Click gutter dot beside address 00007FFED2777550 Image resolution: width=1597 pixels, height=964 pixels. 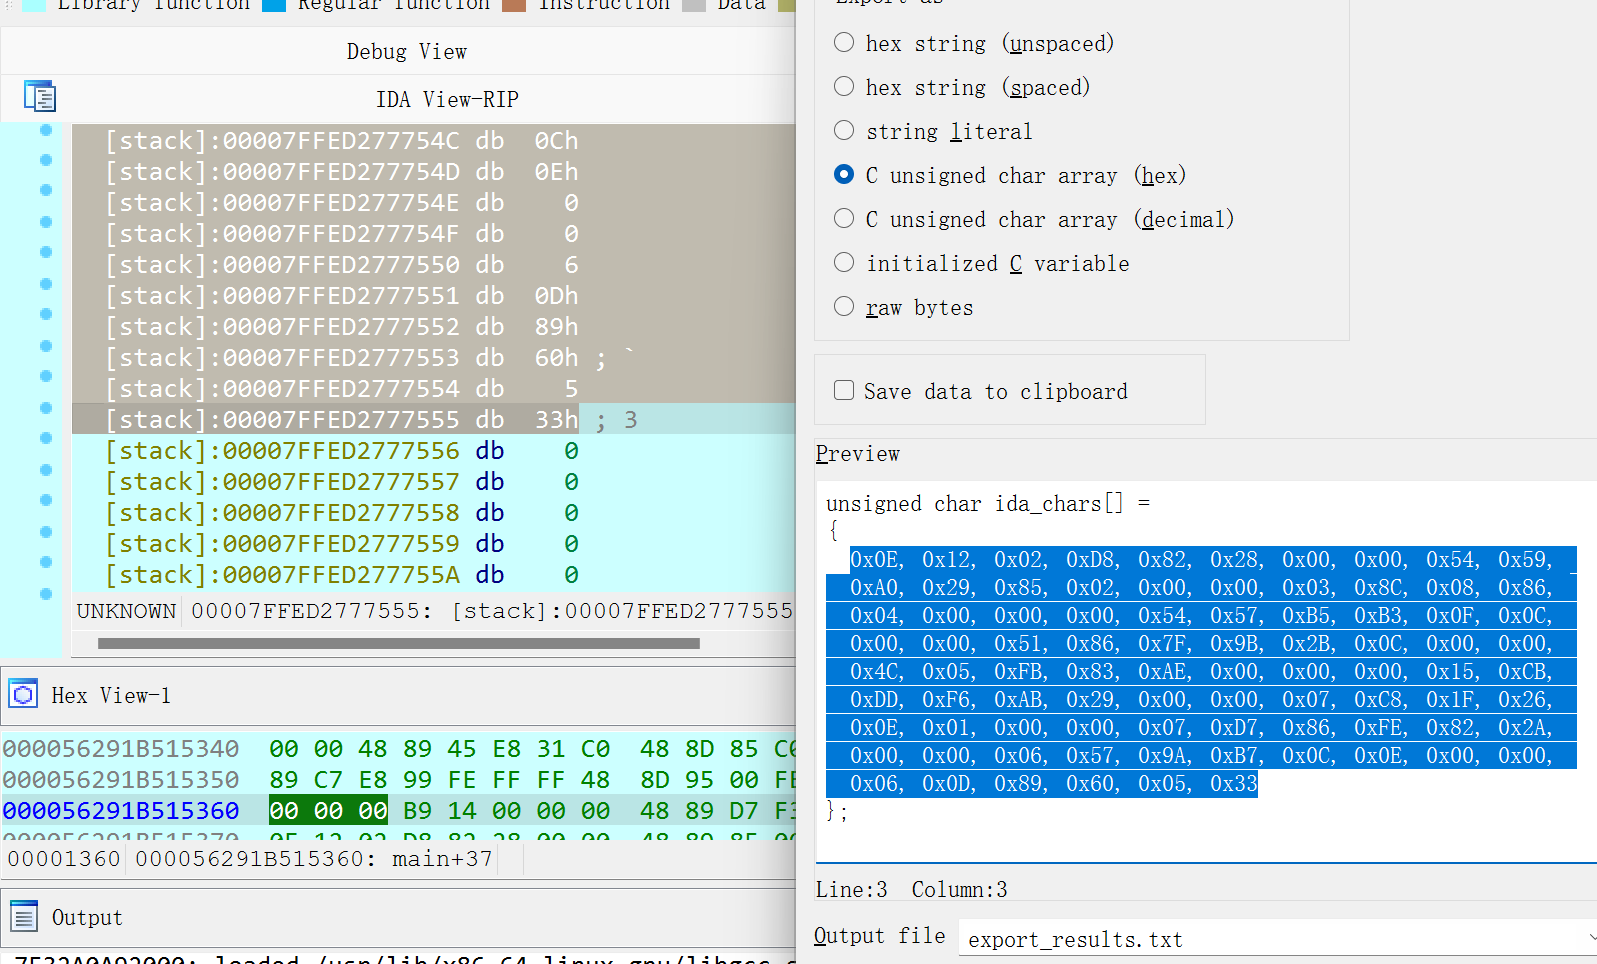tap(46, 253)
